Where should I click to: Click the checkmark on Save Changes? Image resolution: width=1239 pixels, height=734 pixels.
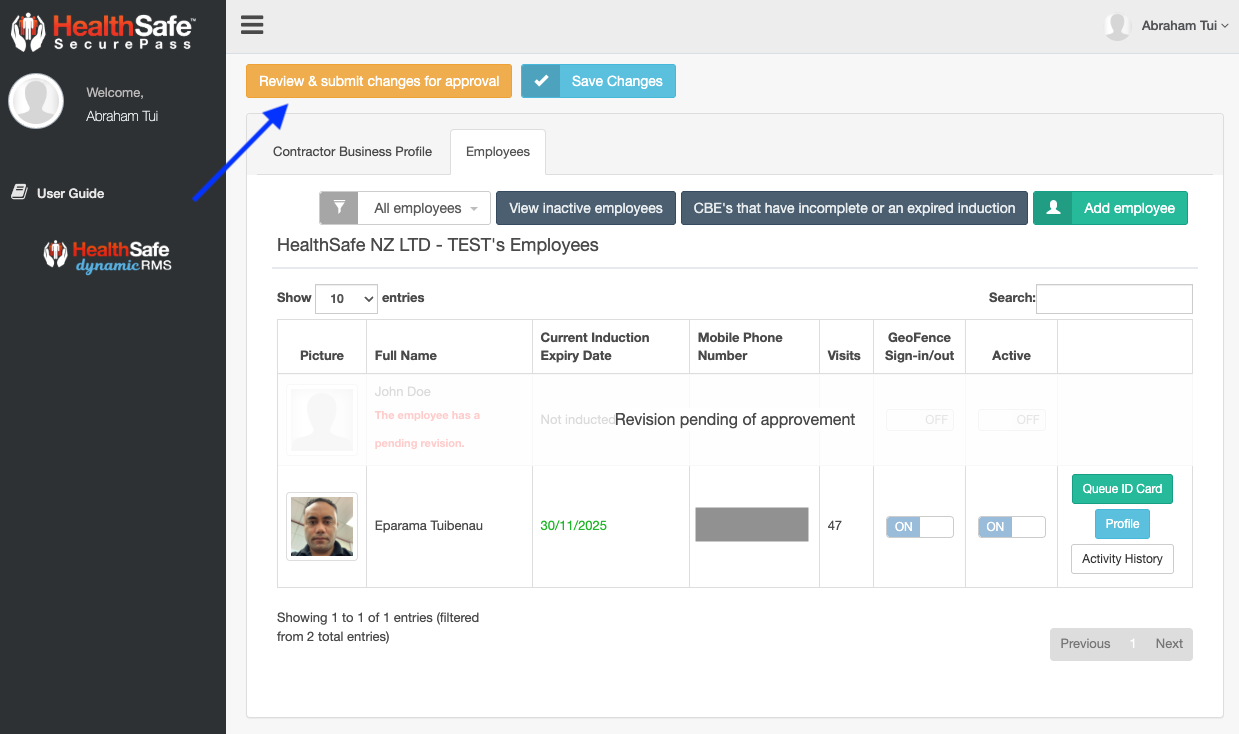pos(540,80)
